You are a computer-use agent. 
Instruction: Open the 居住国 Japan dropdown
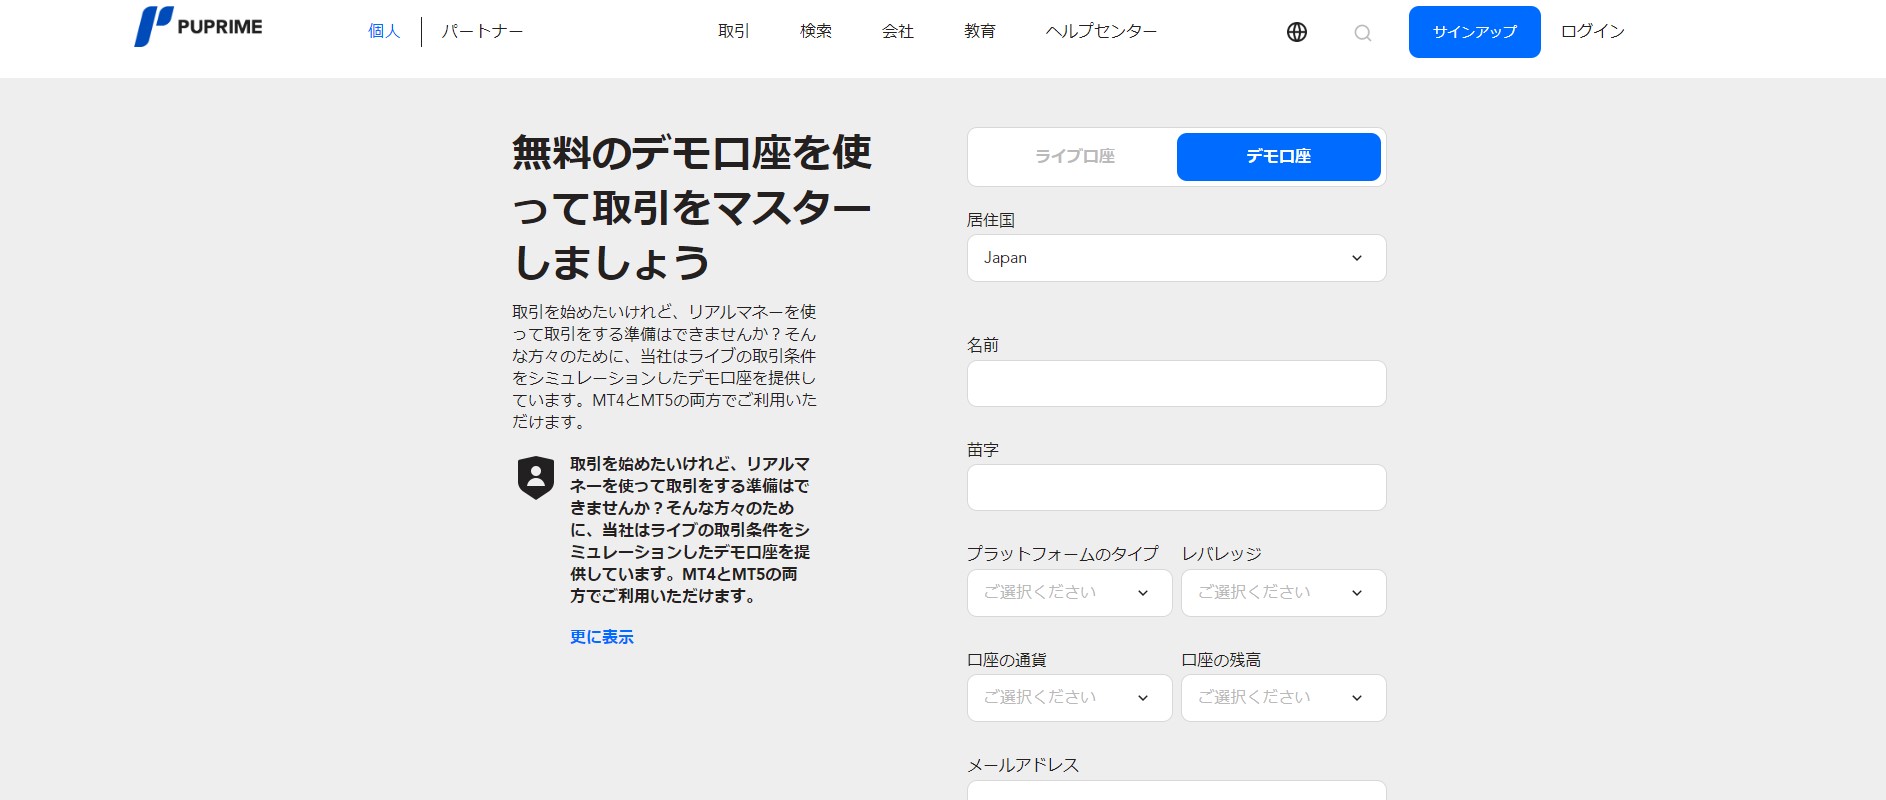(1177, 258)
